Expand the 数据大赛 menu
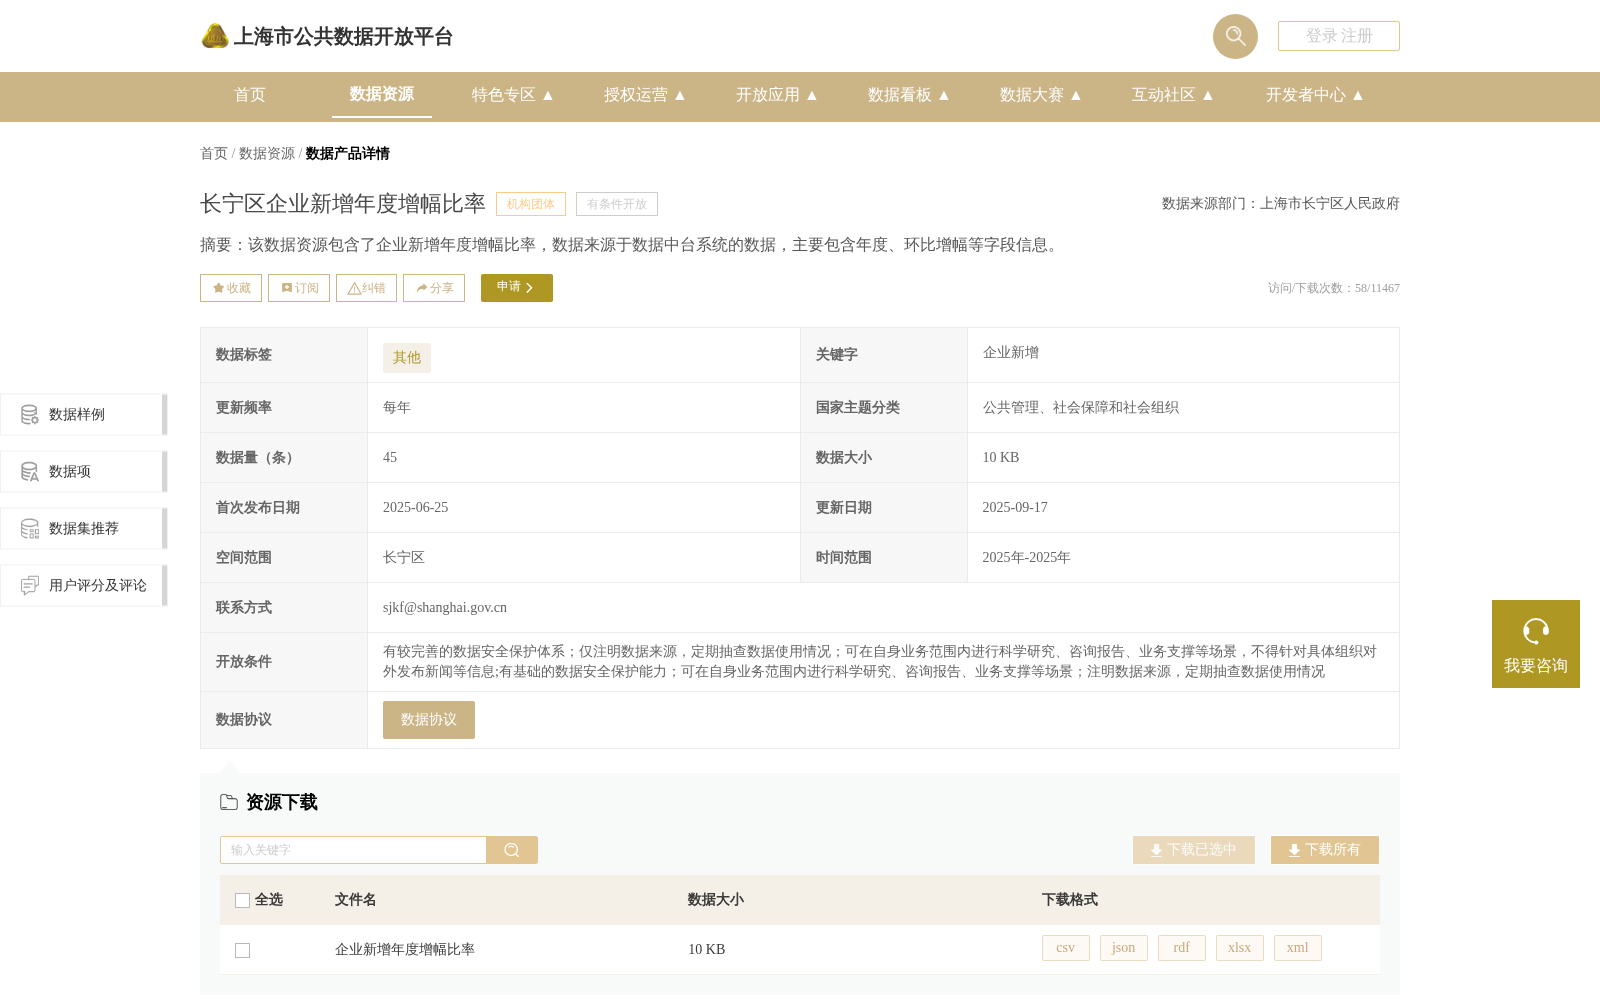 1041,95
